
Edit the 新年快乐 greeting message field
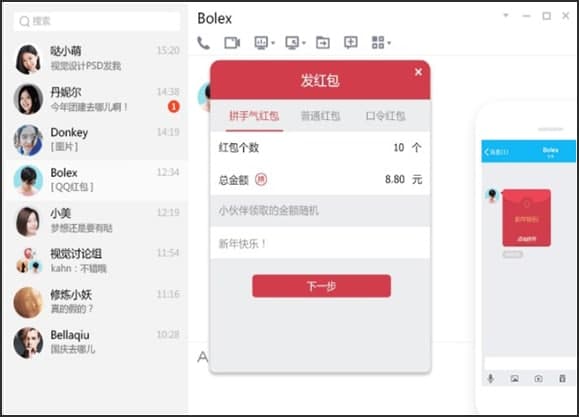320,243
